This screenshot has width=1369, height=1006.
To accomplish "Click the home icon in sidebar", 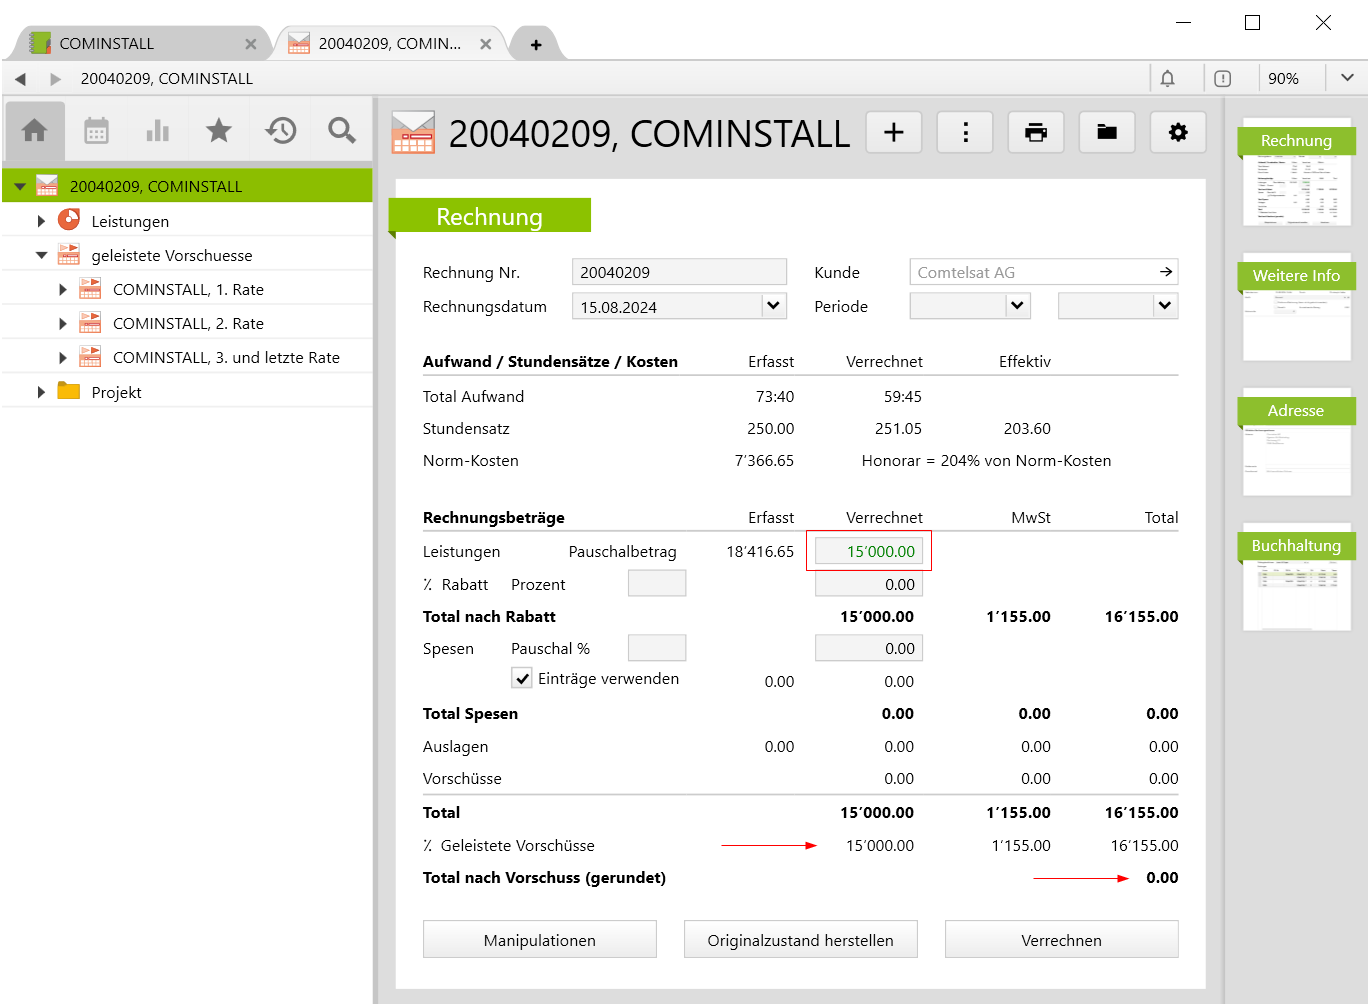I will coord(35,131).
